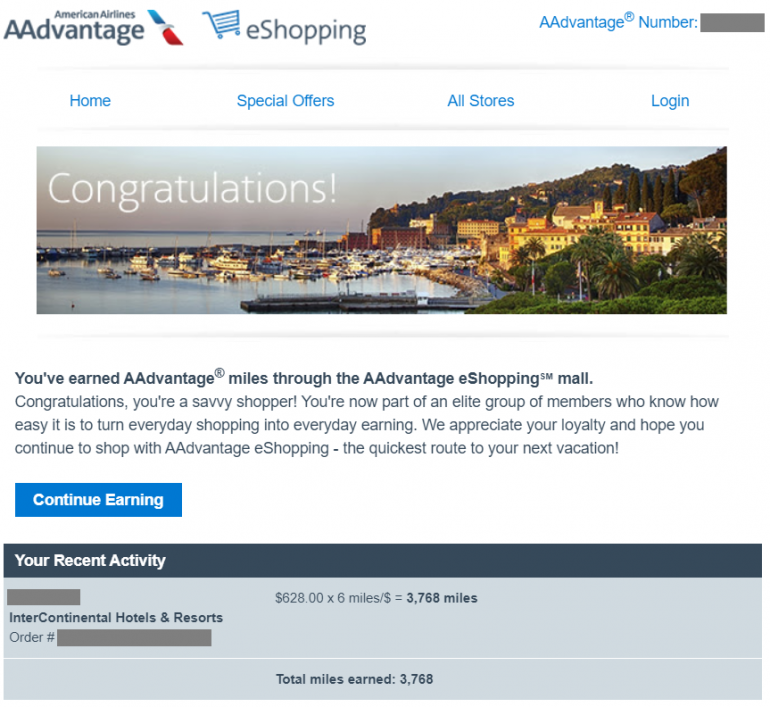
Task: Click the Continue Earning button
Action: (98, 500)
